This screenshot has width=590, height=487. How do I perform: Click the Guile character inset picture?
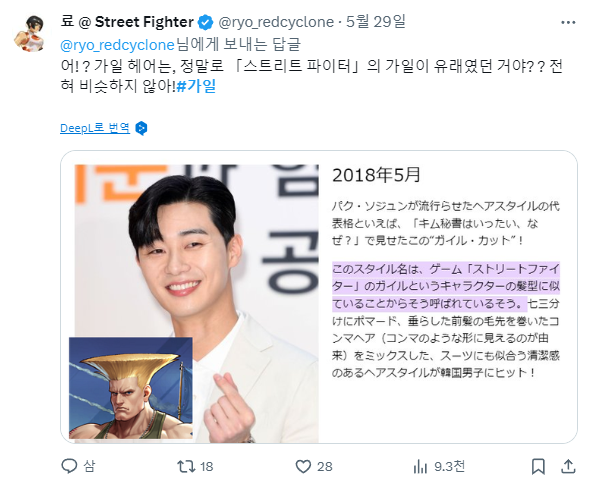coord(131,388)
